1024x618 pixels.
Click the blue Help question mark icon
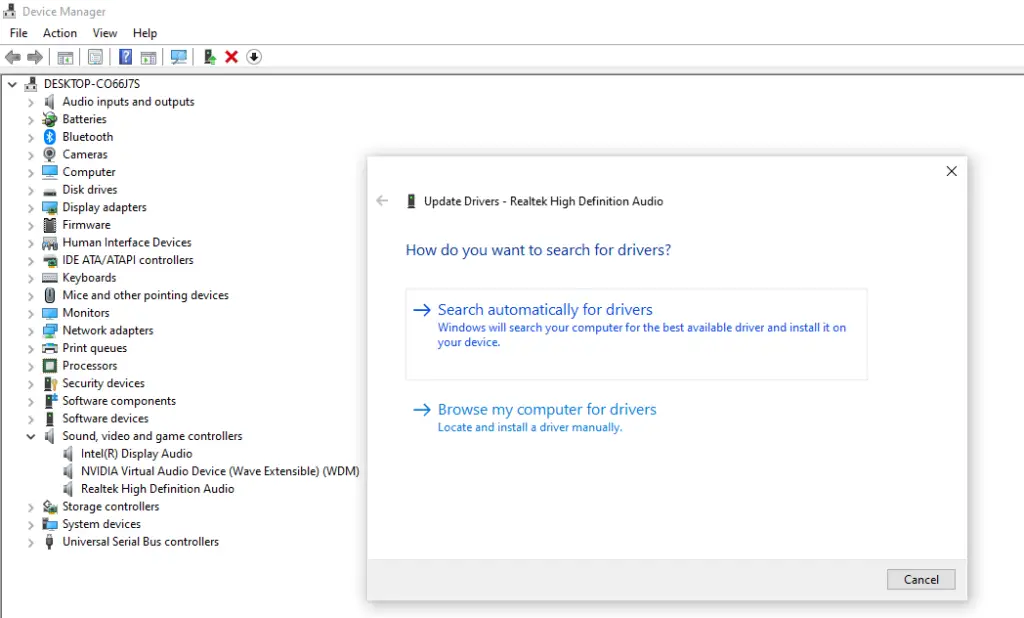[125, 57]
